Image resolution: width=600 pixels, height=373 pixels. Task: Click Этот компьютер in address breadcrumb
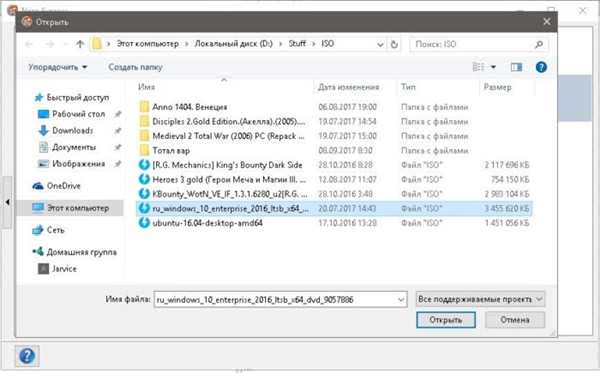[147, 44]
